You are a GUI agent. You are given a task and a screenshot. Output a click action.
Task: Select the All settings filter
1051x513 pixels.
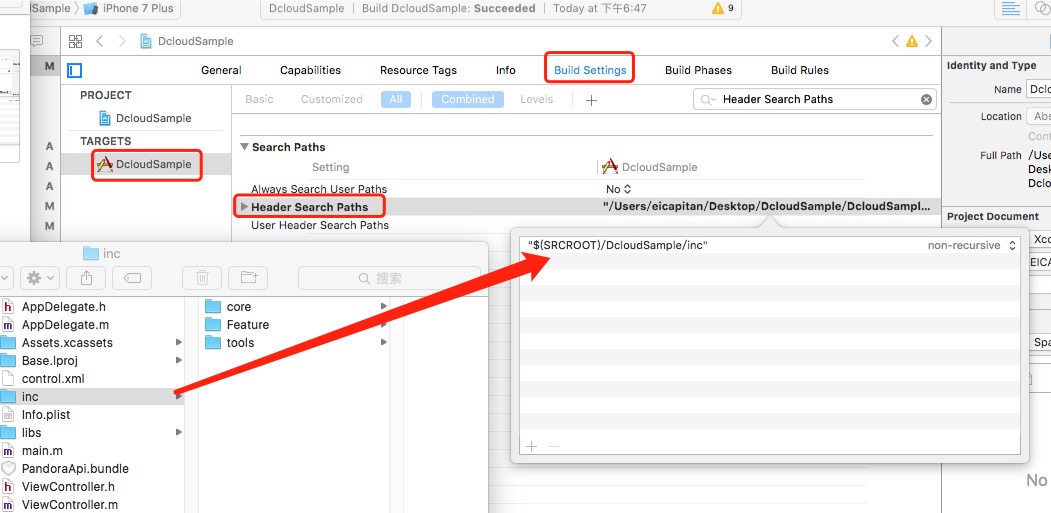(395, 99)
